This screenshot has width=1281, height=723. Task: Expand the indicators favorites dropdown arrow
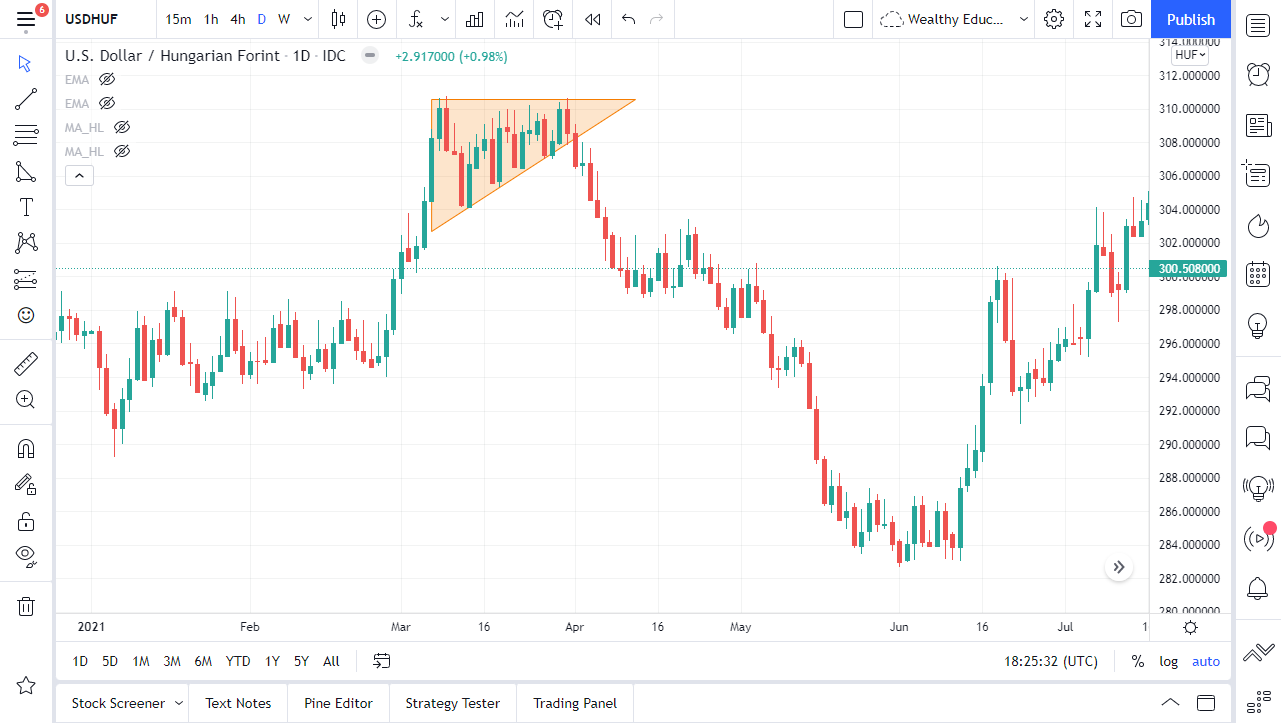coord(445,19)
